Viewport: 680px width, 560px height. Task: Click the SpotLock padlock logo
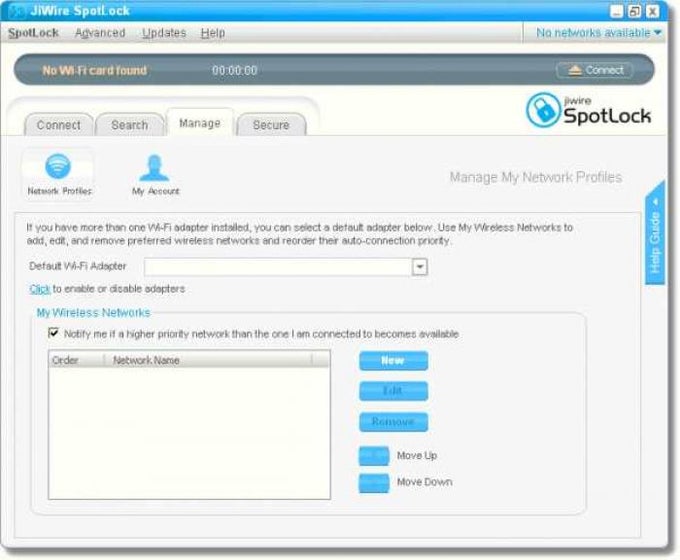(543, 110)
